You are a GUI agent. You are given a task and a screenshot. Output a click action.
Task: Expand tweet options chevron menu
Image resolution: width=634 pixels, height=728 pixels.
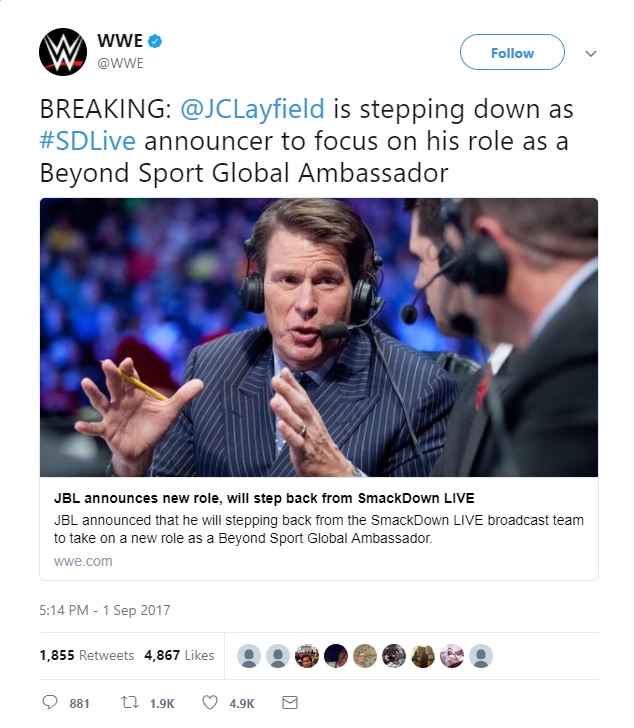[x=590, y=53]
